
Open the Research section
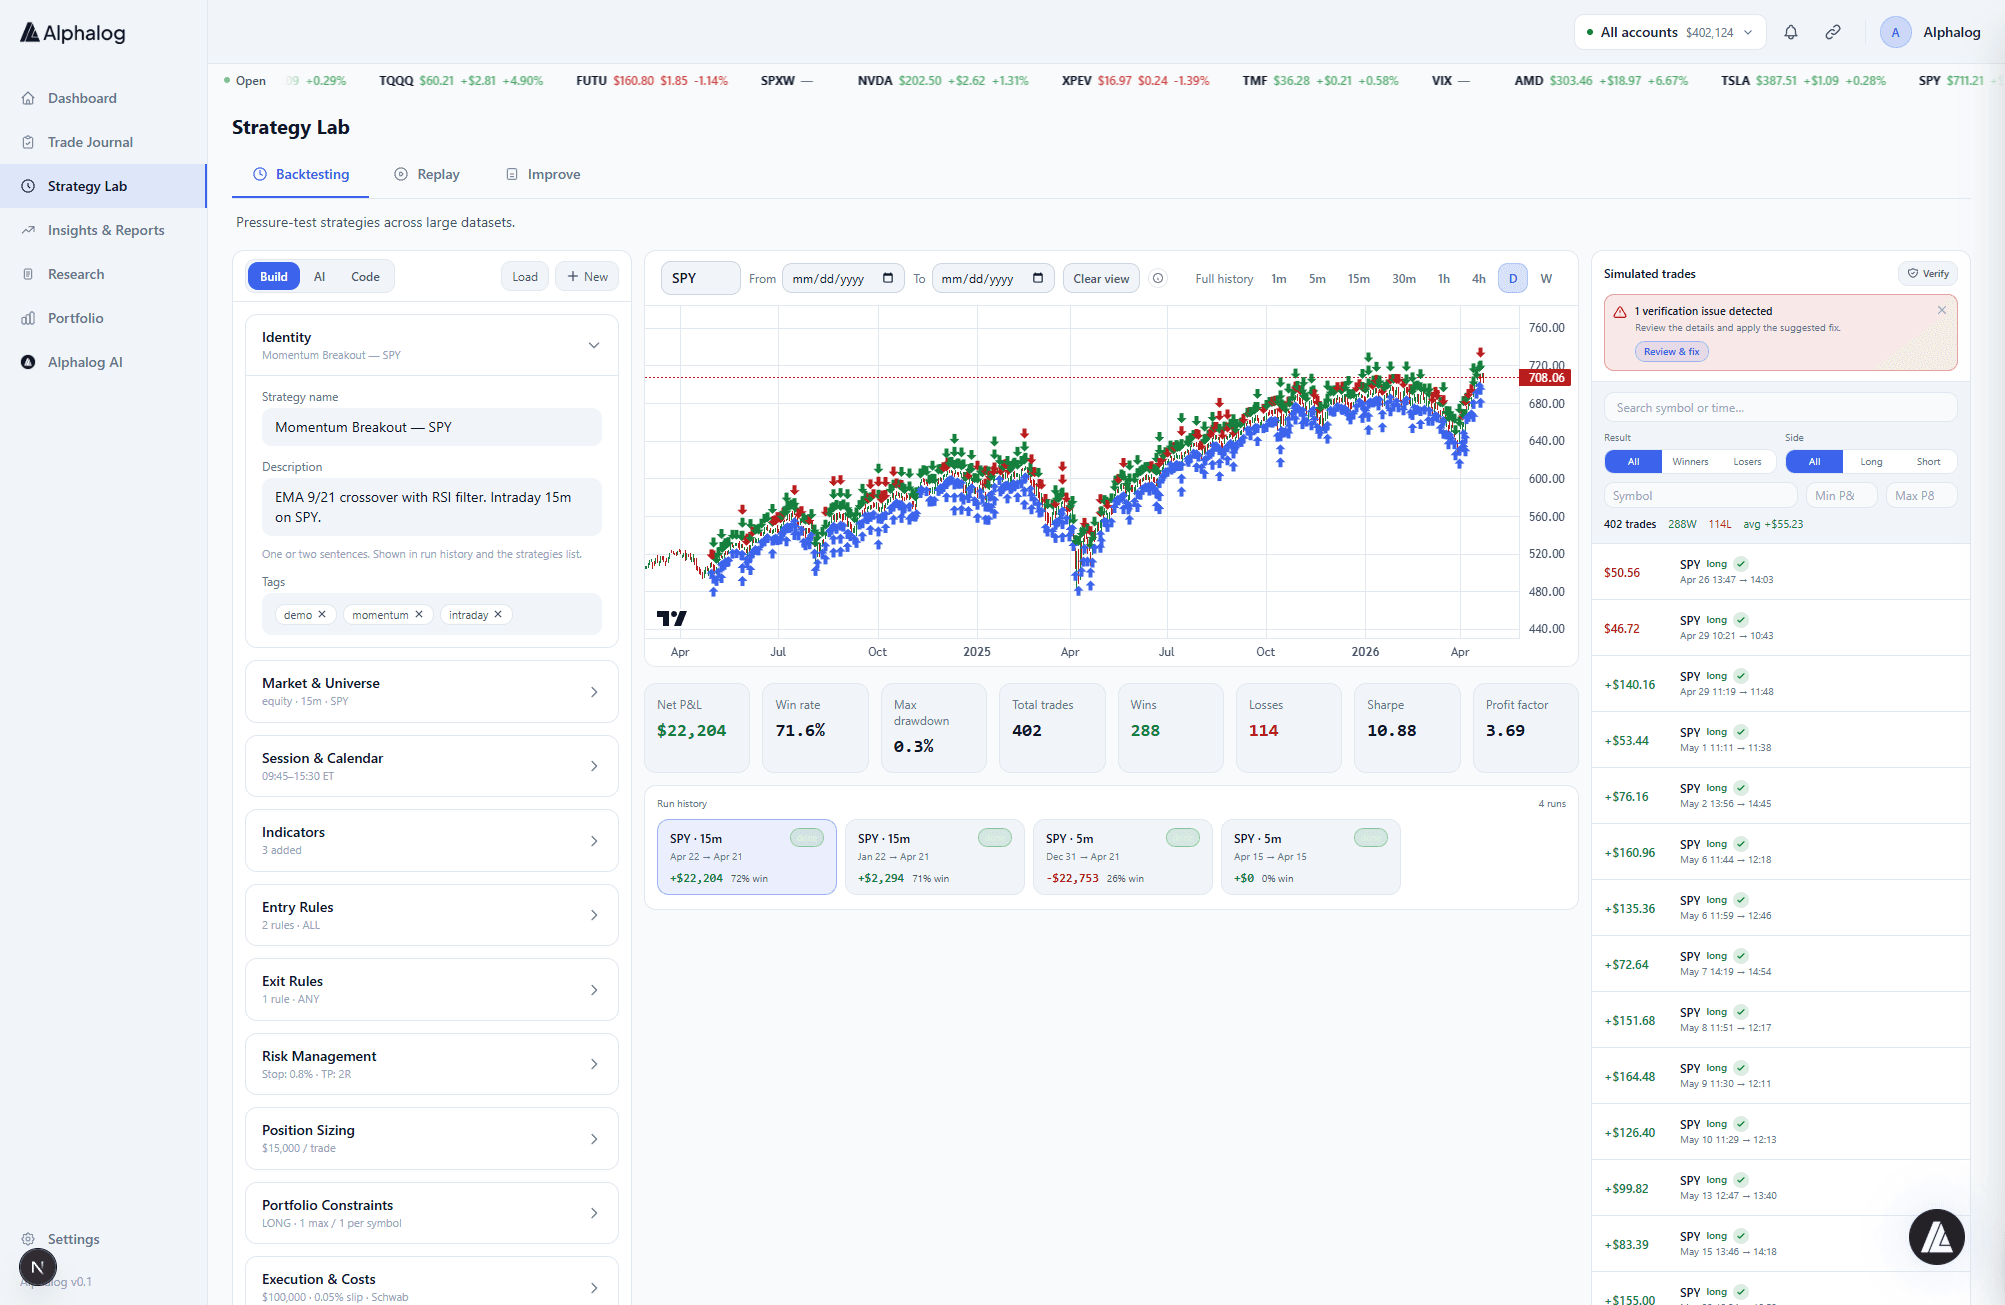(75, 274)
